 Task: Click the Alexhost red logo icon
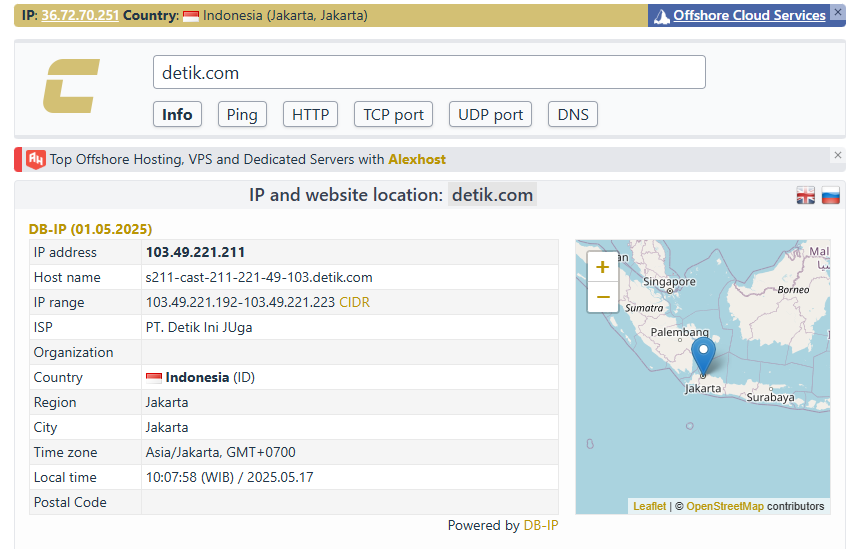[x=36, y=159]
